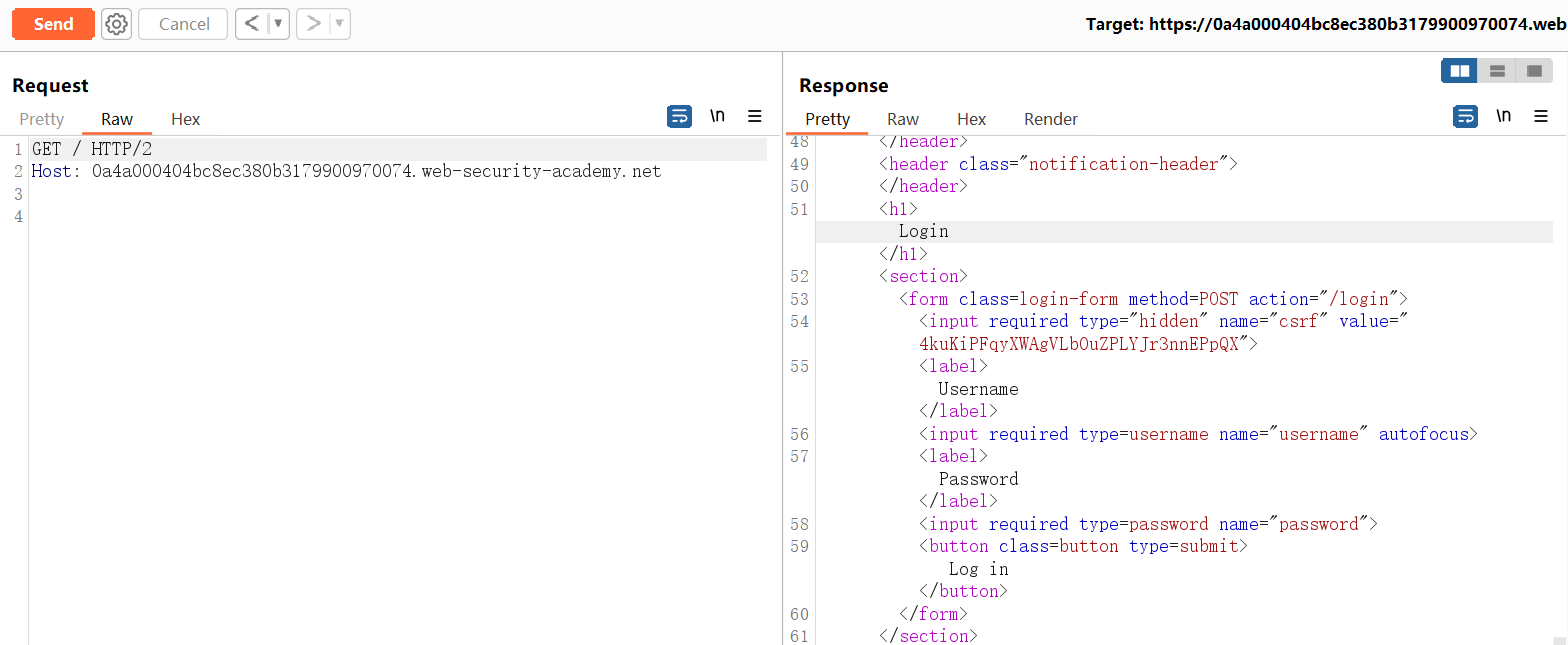Switch Response view to the Raw tab
Screen dimensions: 1568x645
pos(902,119)
